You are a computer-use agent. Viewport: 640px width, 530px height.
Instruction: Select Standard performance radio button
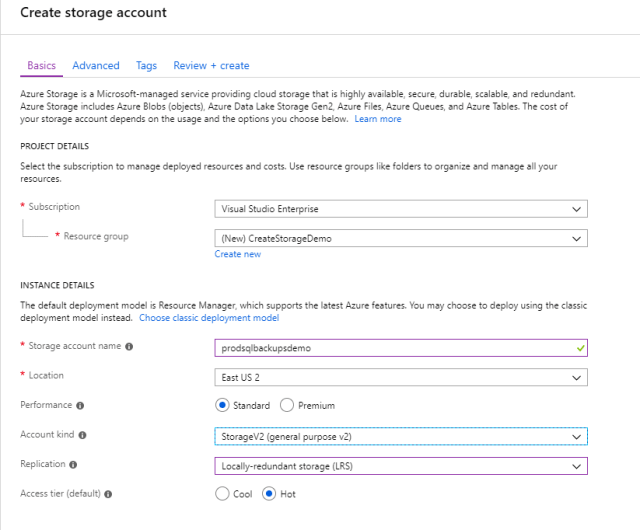(224, 406)
